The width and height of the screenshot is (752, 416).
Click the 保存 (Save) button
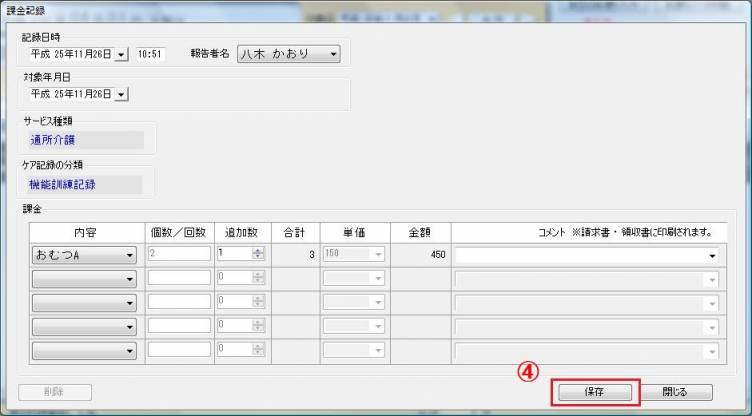pos(593,392)
